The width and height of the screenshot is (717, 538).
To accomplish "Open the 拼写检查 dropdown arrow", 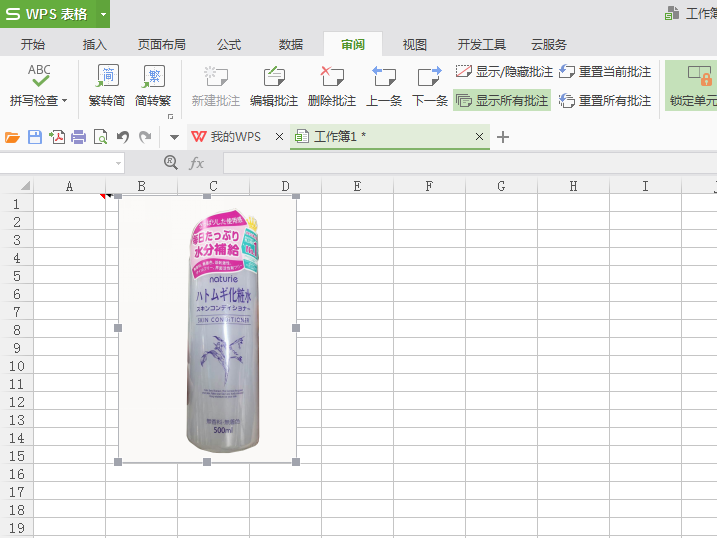I will click(x=64, y=101).
